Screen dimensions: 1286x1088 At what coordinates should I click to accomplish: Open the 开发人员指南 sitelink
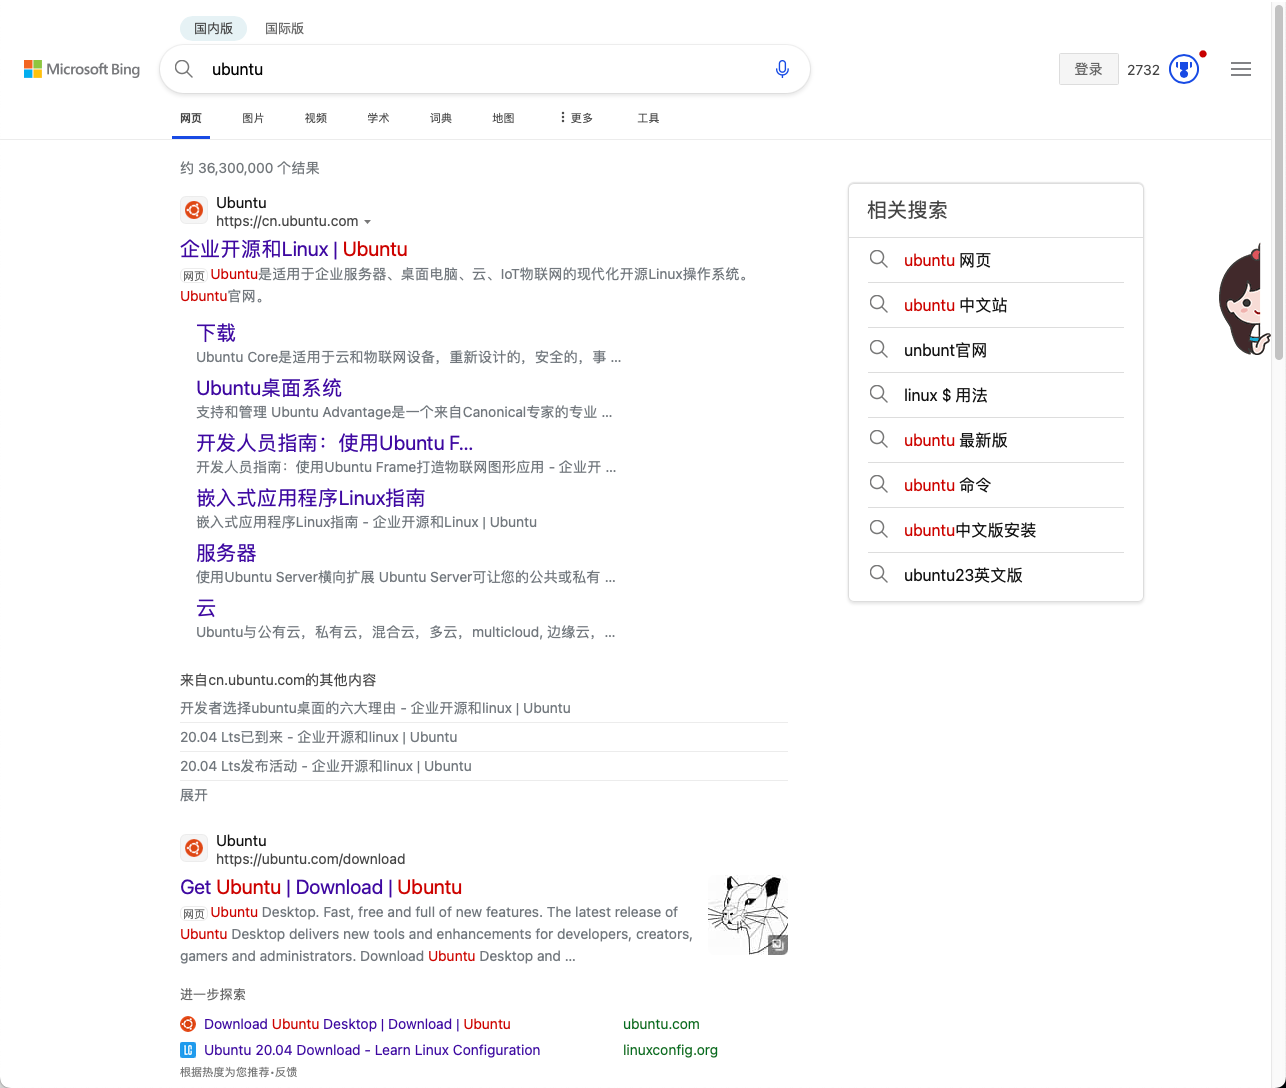pyautogui.click(x=335, y=442)
